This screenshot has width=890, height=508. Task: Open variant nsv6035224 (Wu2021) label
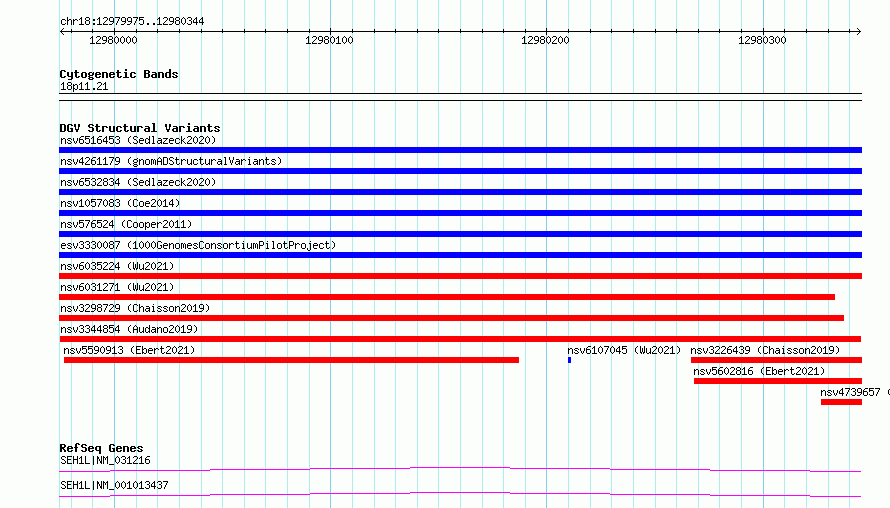pos(117,266)
